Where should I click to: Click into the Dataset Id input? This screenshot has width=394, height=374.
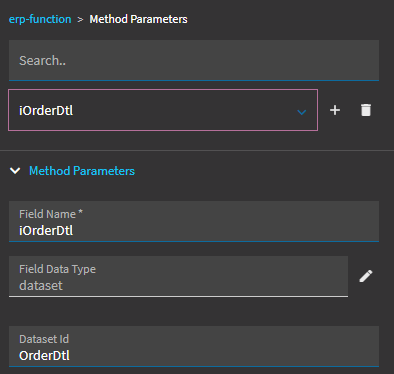click(194, 346)
